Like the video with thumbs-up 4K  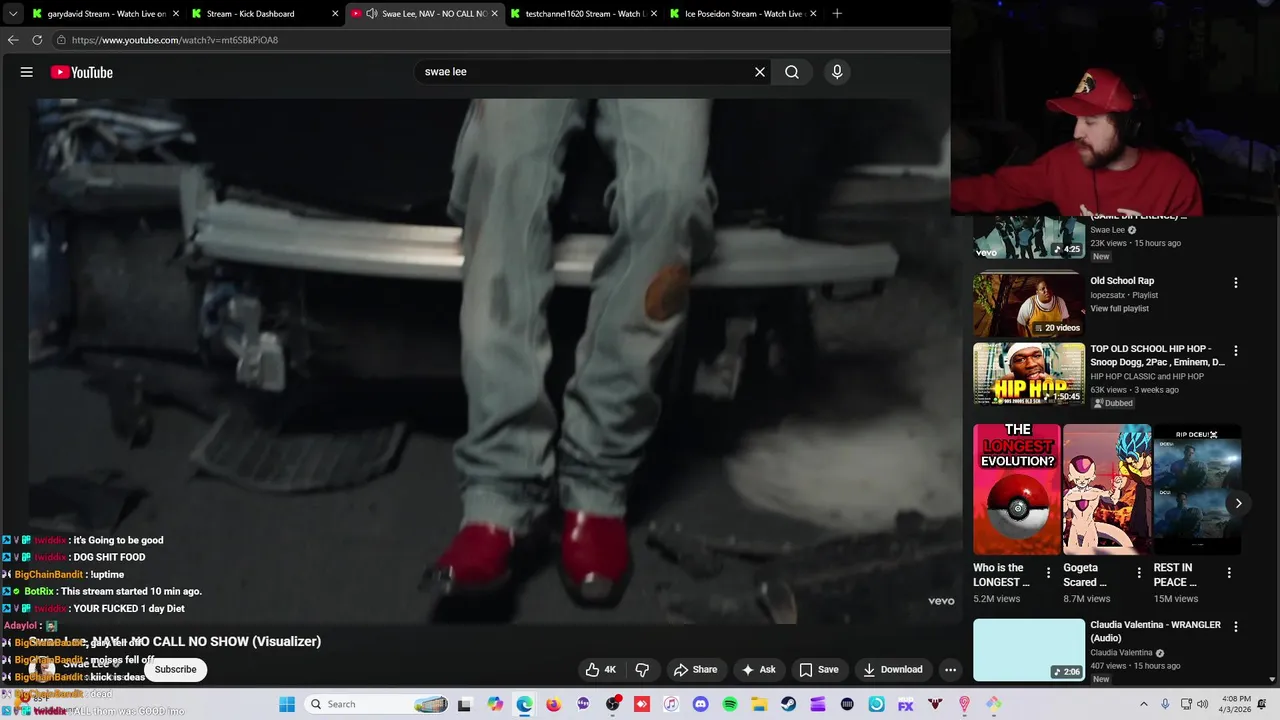(600, 670)
